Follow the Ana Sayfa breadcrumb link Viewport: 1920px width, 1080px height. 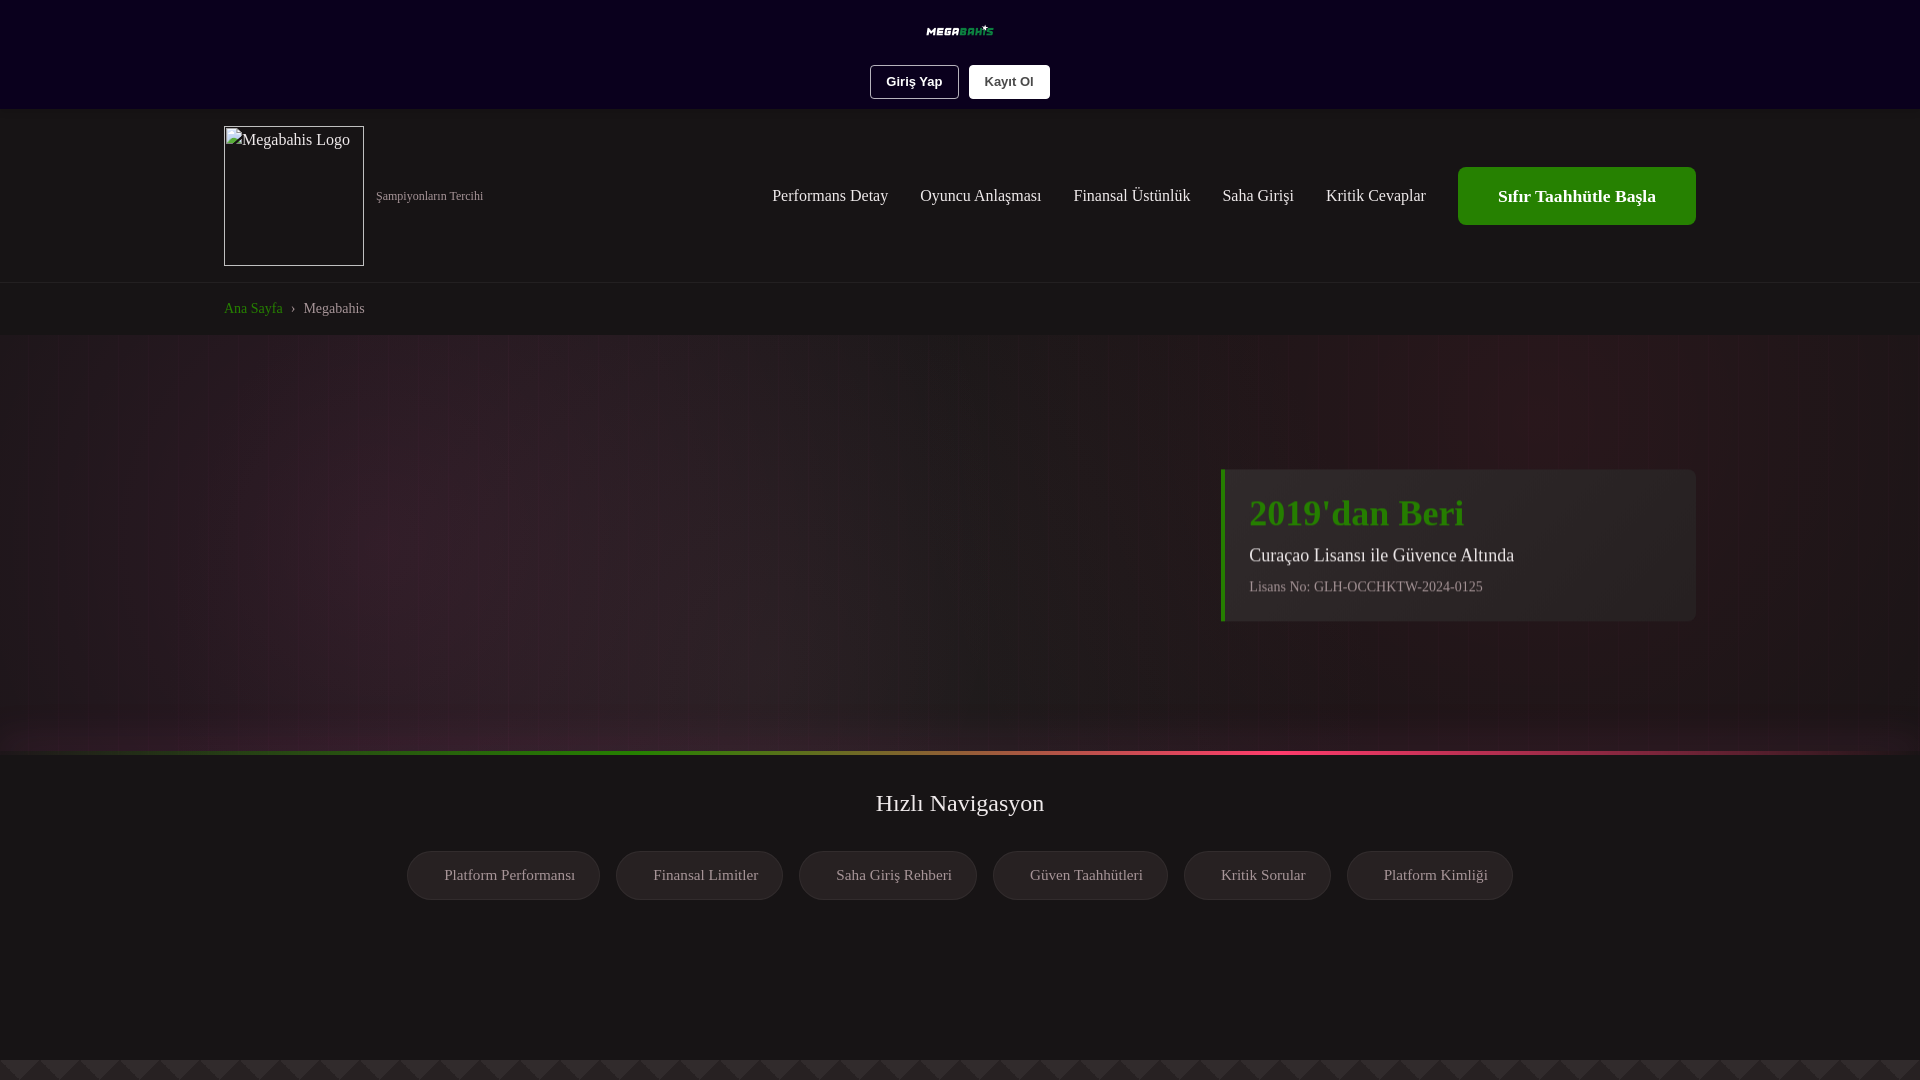point(253,309)
